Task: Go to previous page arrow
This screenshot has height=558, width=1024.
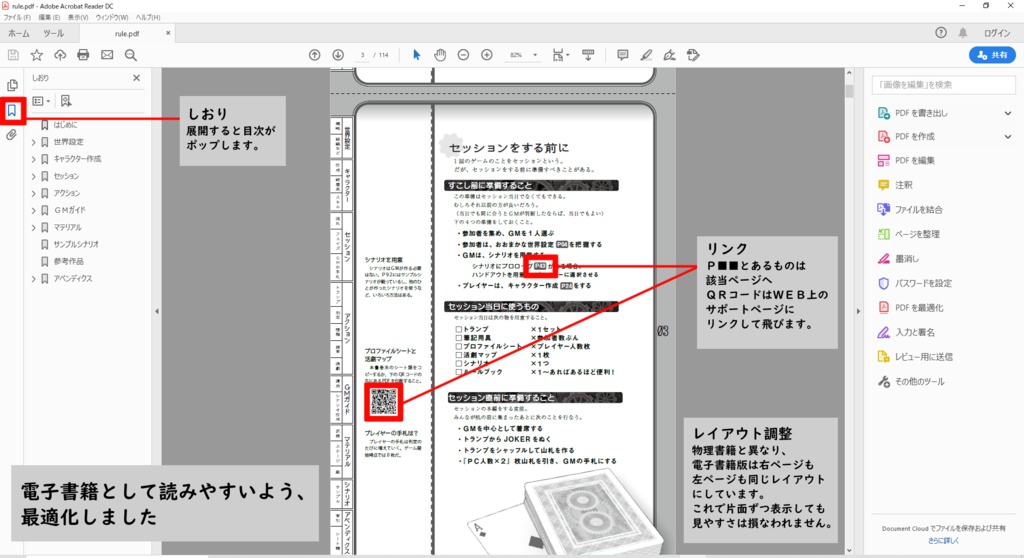Action: 315,56
